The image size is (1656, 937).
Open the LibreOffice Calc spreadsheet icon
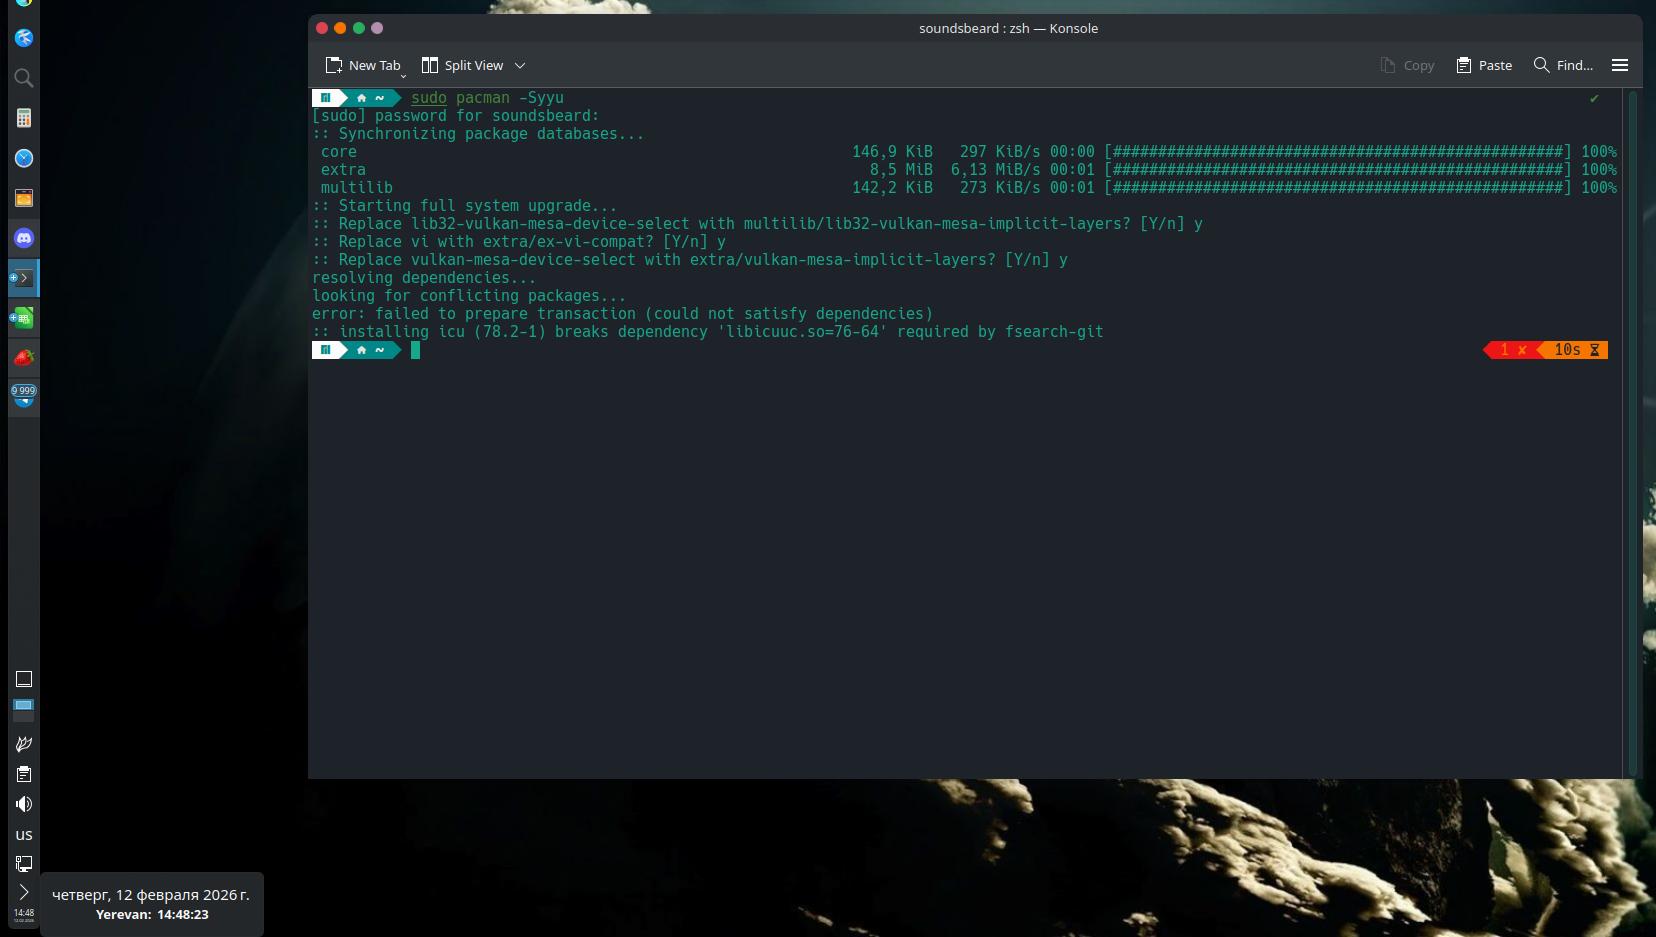(x=24, y=318)
